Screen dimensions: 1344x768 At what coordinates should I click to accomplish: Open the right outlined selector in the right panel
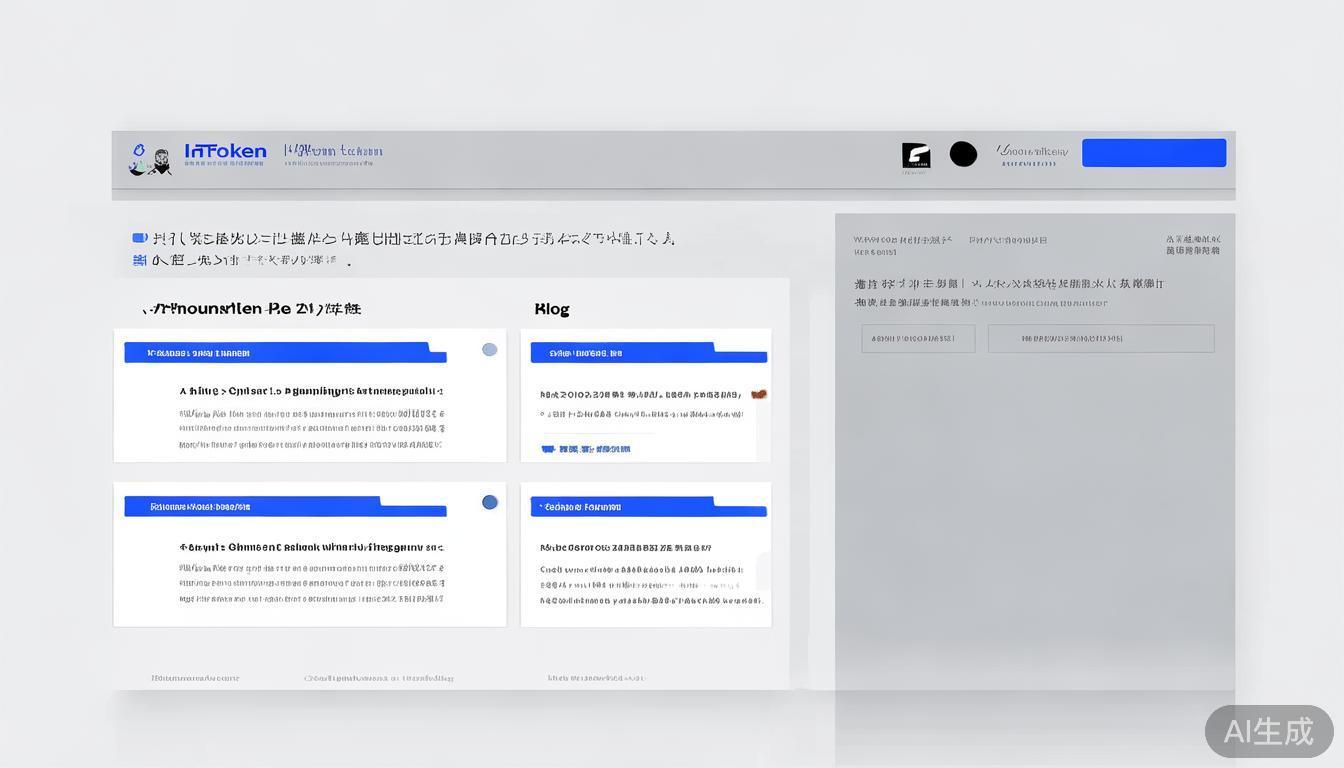(1100, 338)
